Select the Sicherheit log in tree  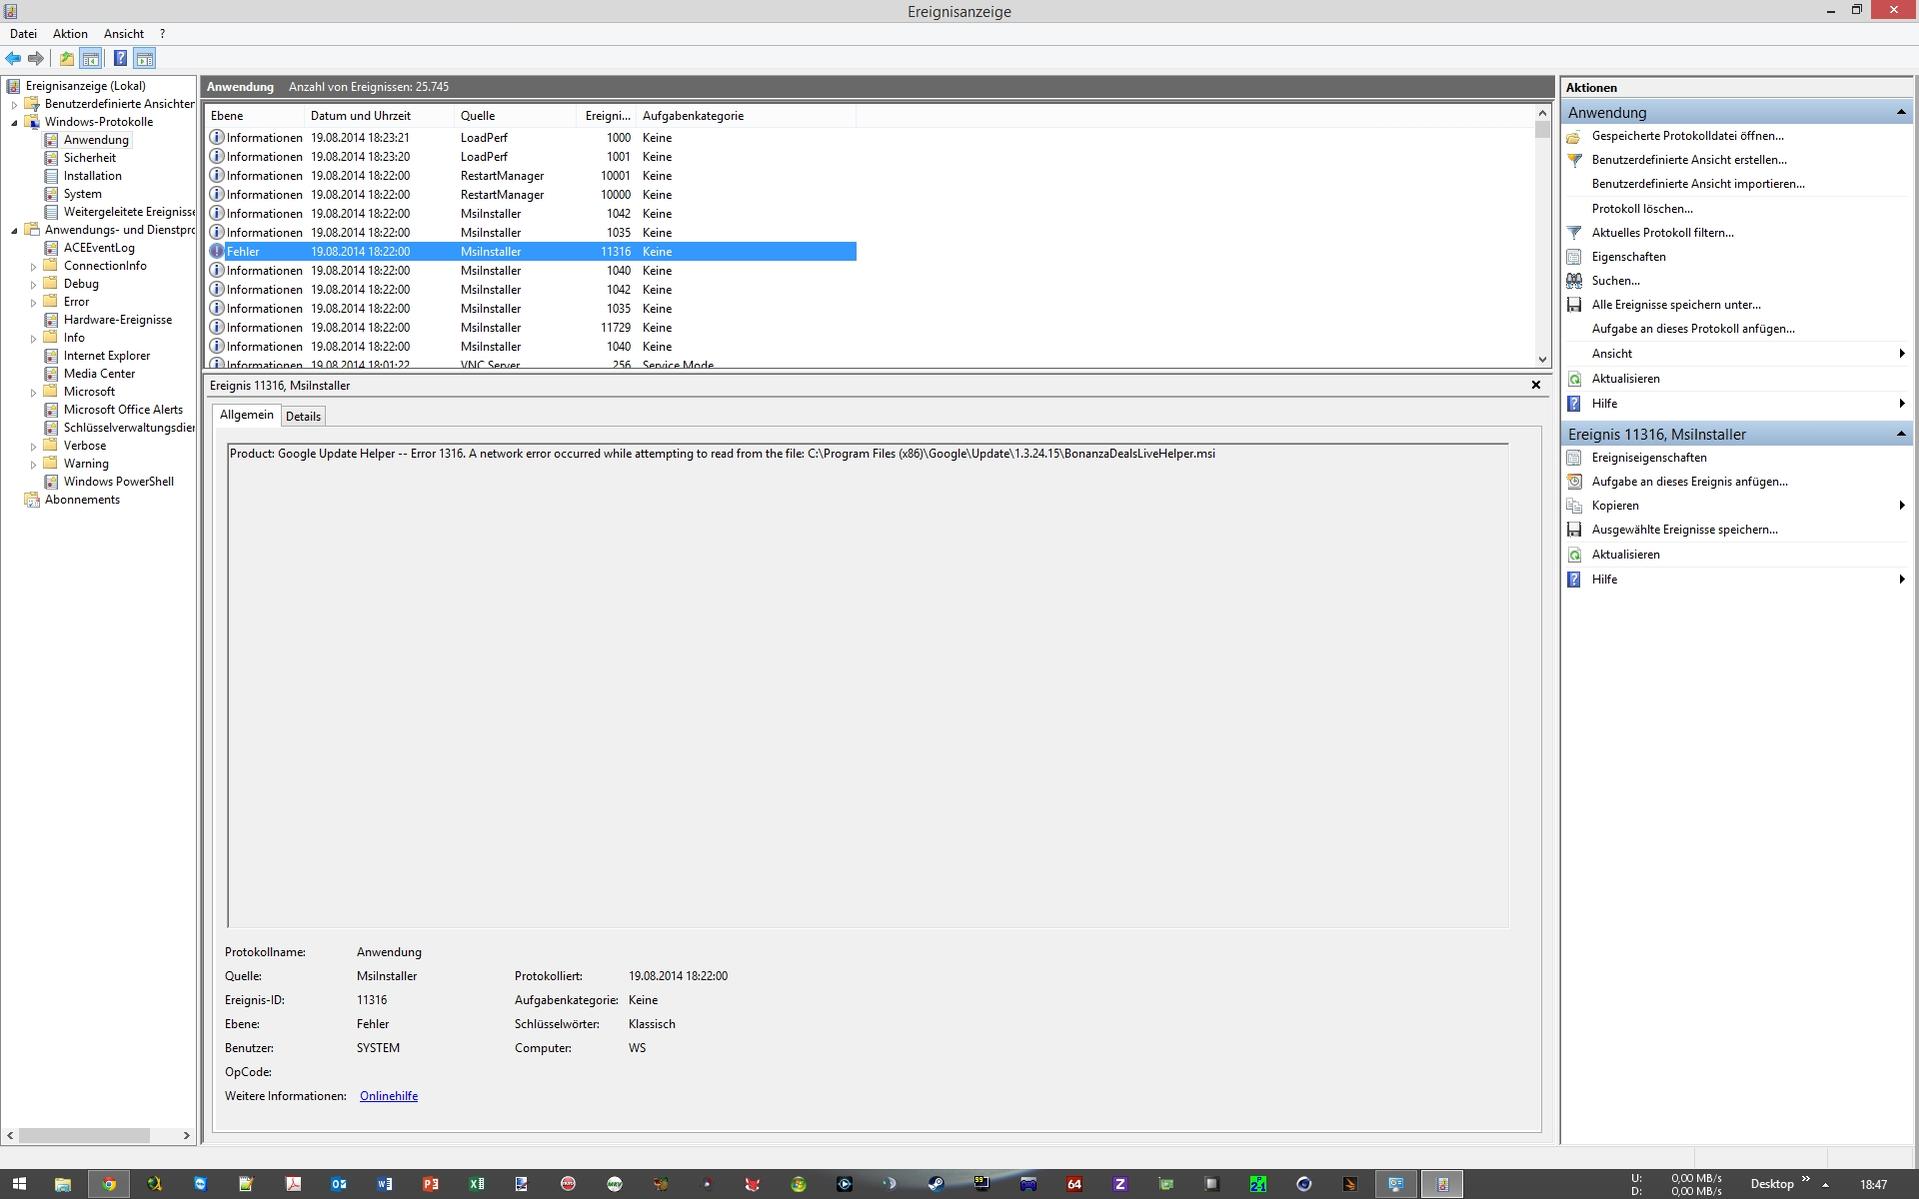coord(89,158)
